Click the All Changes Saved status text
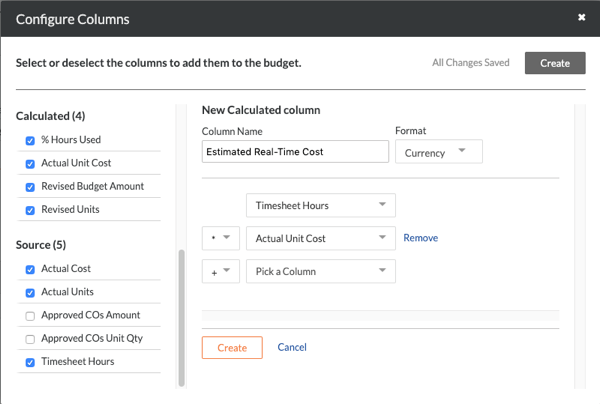The image size is (600, 404). tap(471, 63)
